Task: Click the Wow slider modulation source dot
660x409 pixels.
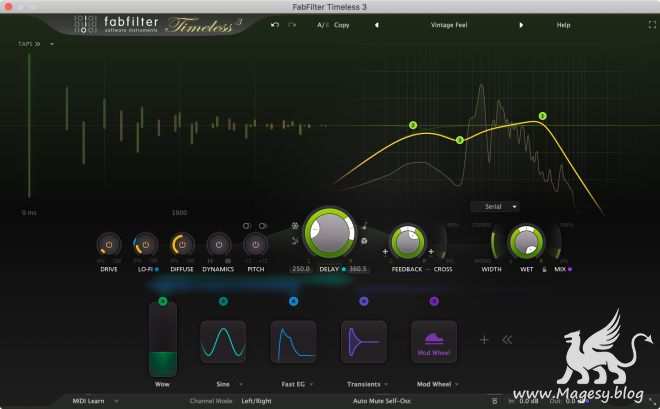Action: [163, 301]
